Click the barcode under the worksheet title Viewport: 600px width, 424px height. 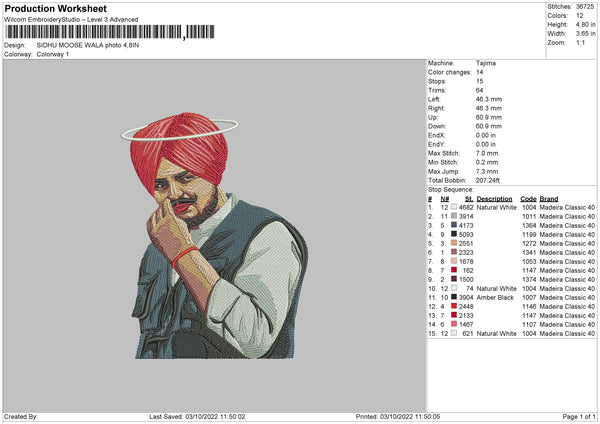coord(110,32)
